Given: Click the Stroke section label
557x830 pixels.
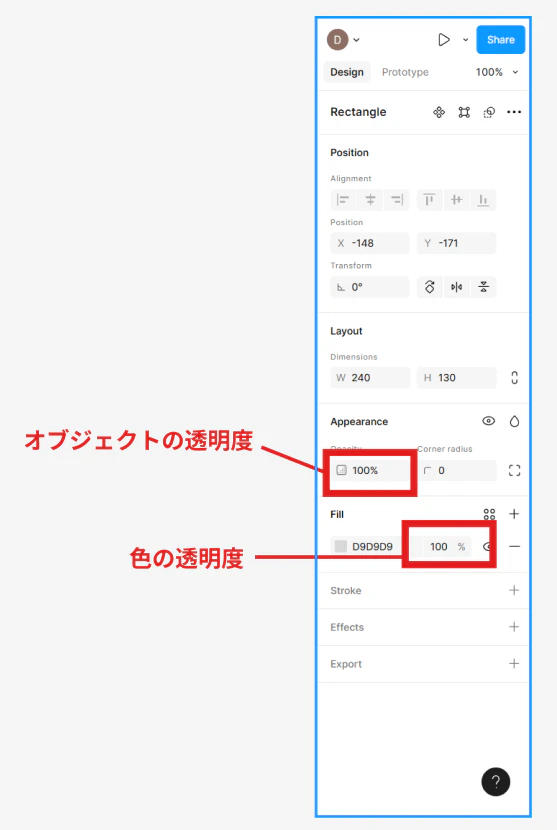Looking at the screenshot, I should pos(346,591).
